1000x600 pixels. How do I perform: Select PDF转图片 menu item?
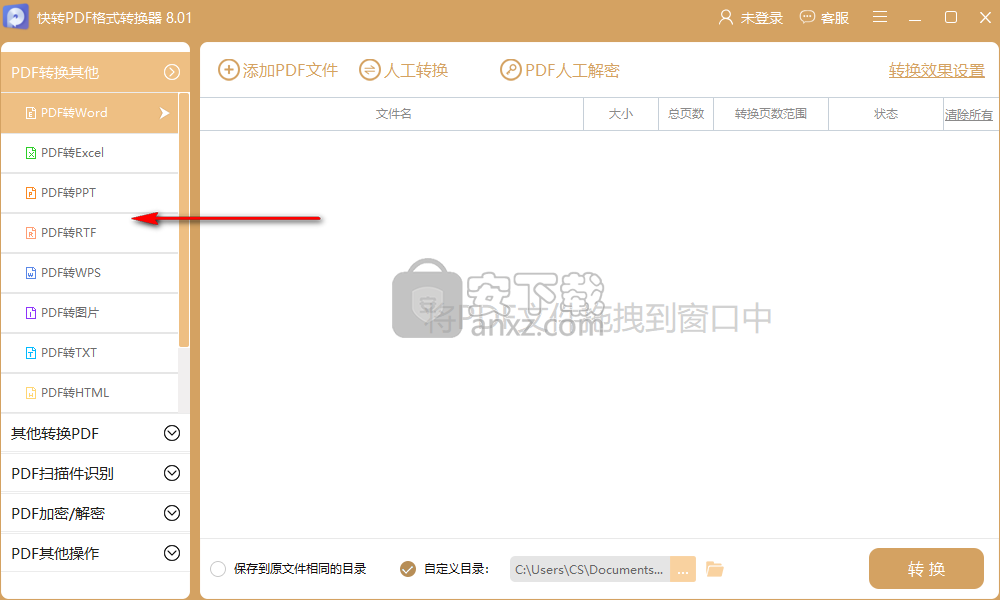point(90,312)
